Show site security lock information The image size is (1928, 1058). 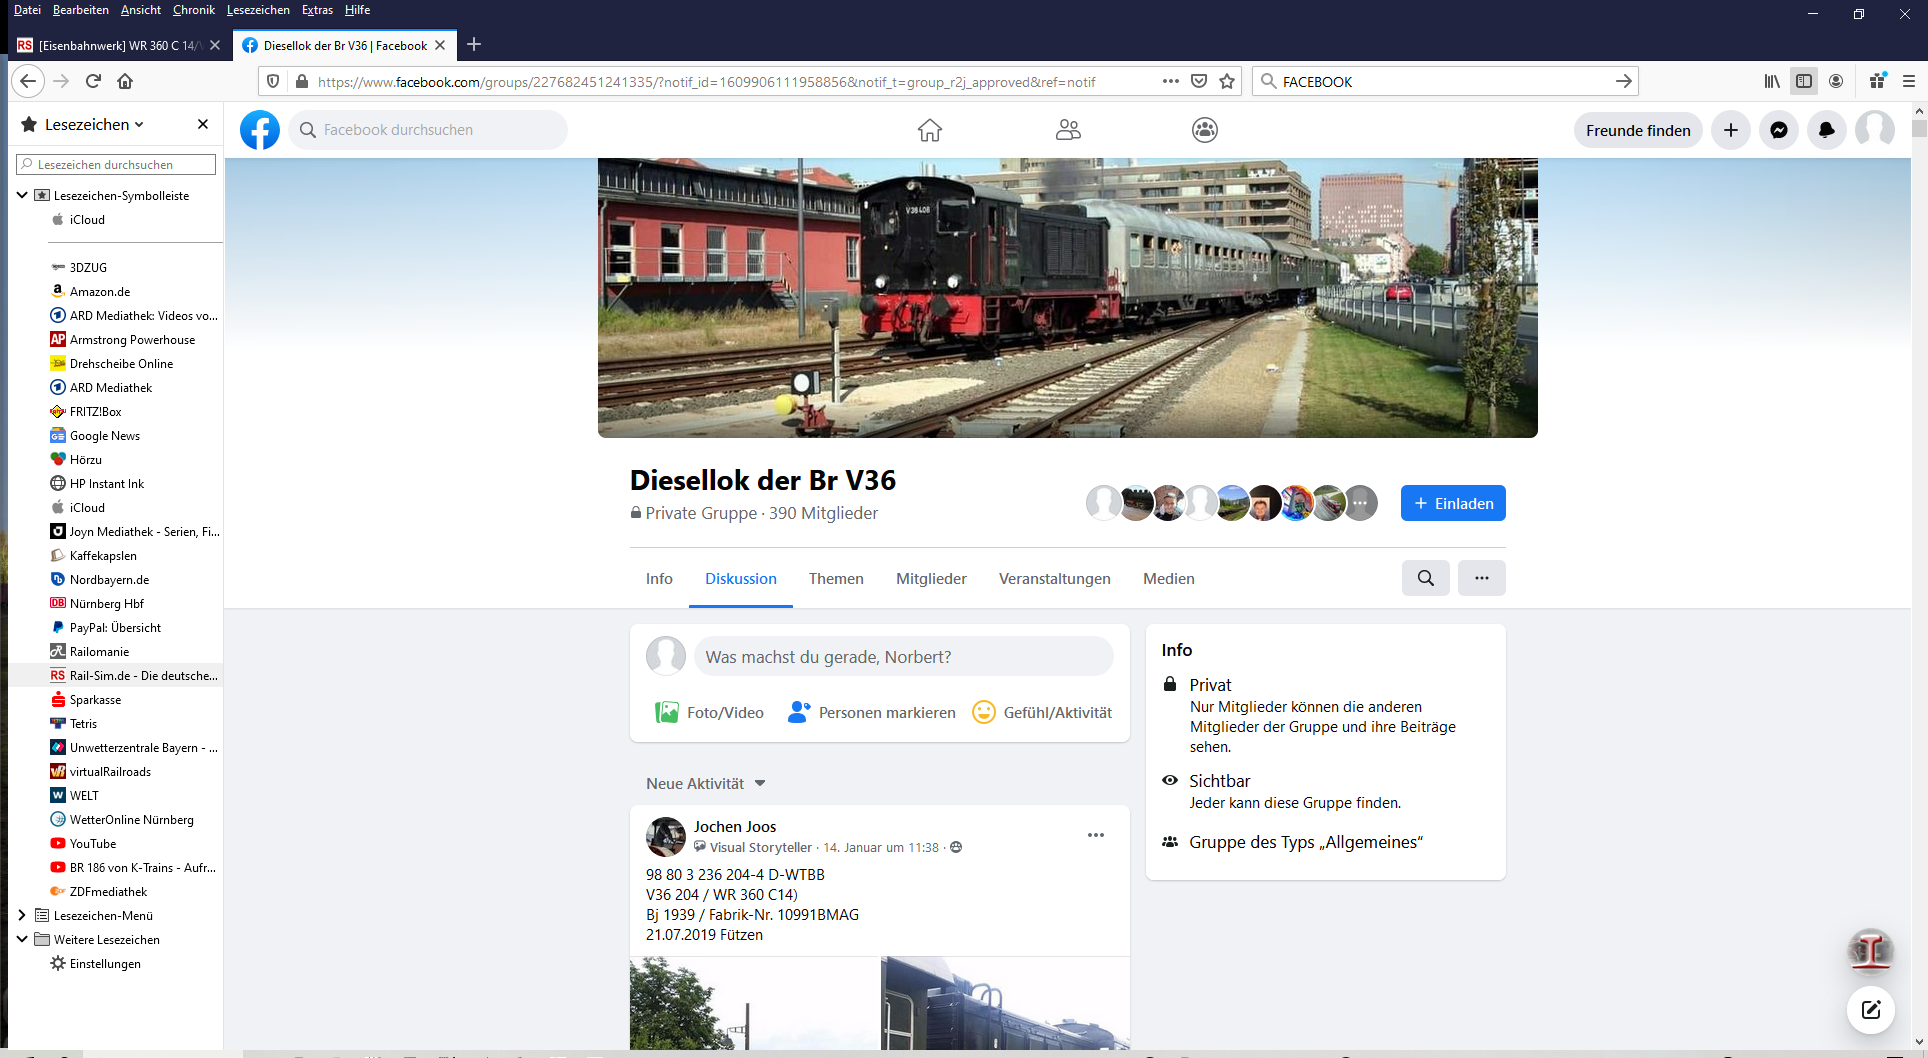click(301, 81)
